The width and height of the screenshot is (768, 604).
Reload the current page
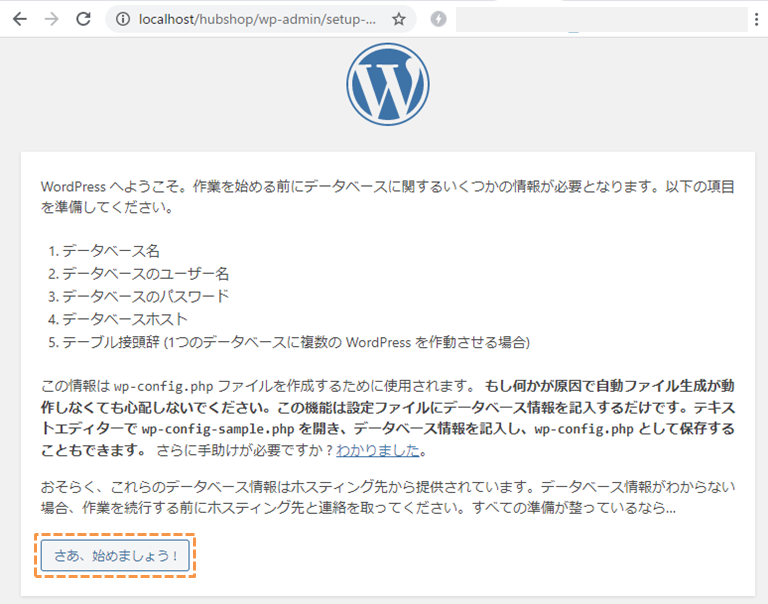point(83,19)
